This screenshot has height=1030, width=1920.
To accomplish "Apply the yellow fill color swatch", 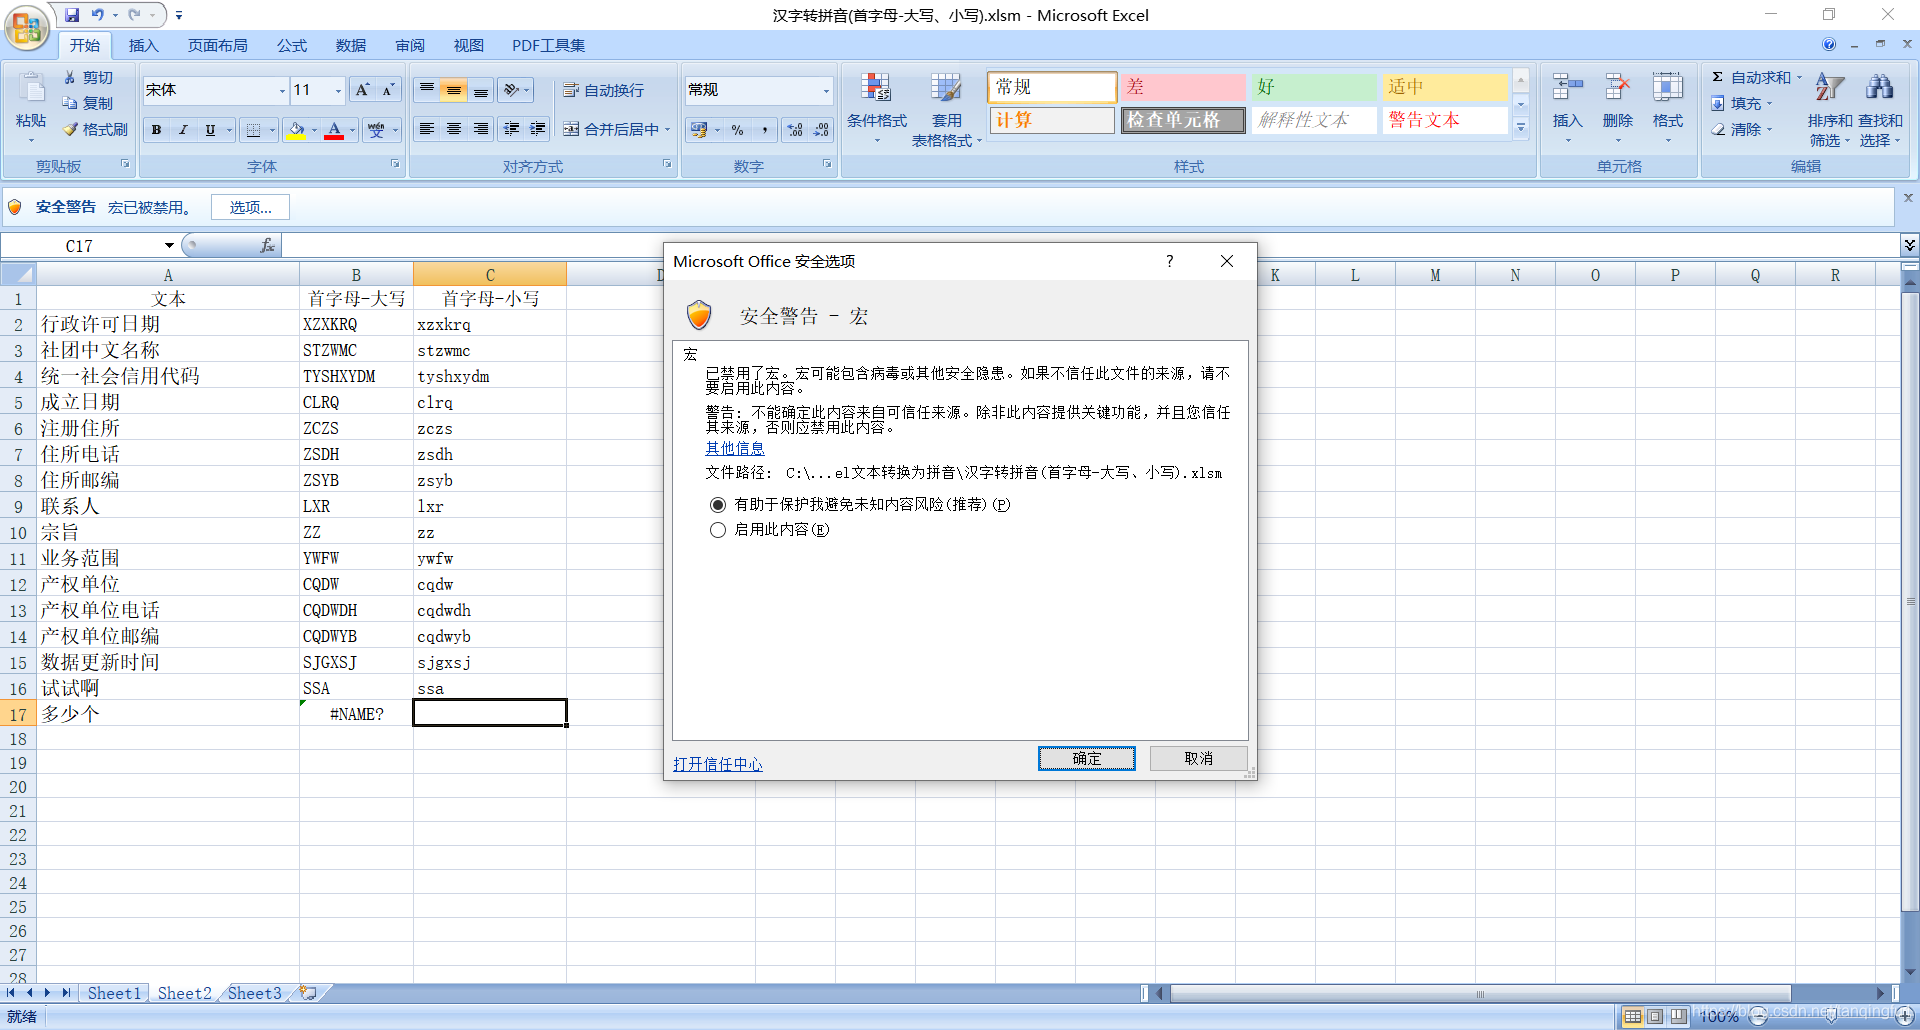I will tap(296, 130).
